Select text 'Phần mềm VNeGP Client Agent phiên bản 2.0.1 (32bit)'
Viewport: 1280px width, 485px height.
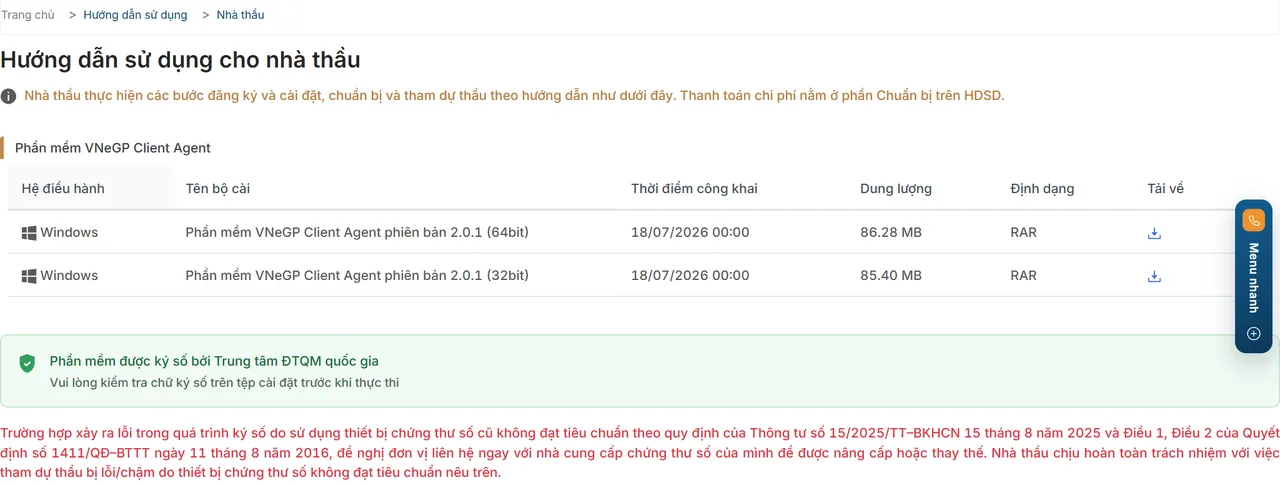point(357,276)
